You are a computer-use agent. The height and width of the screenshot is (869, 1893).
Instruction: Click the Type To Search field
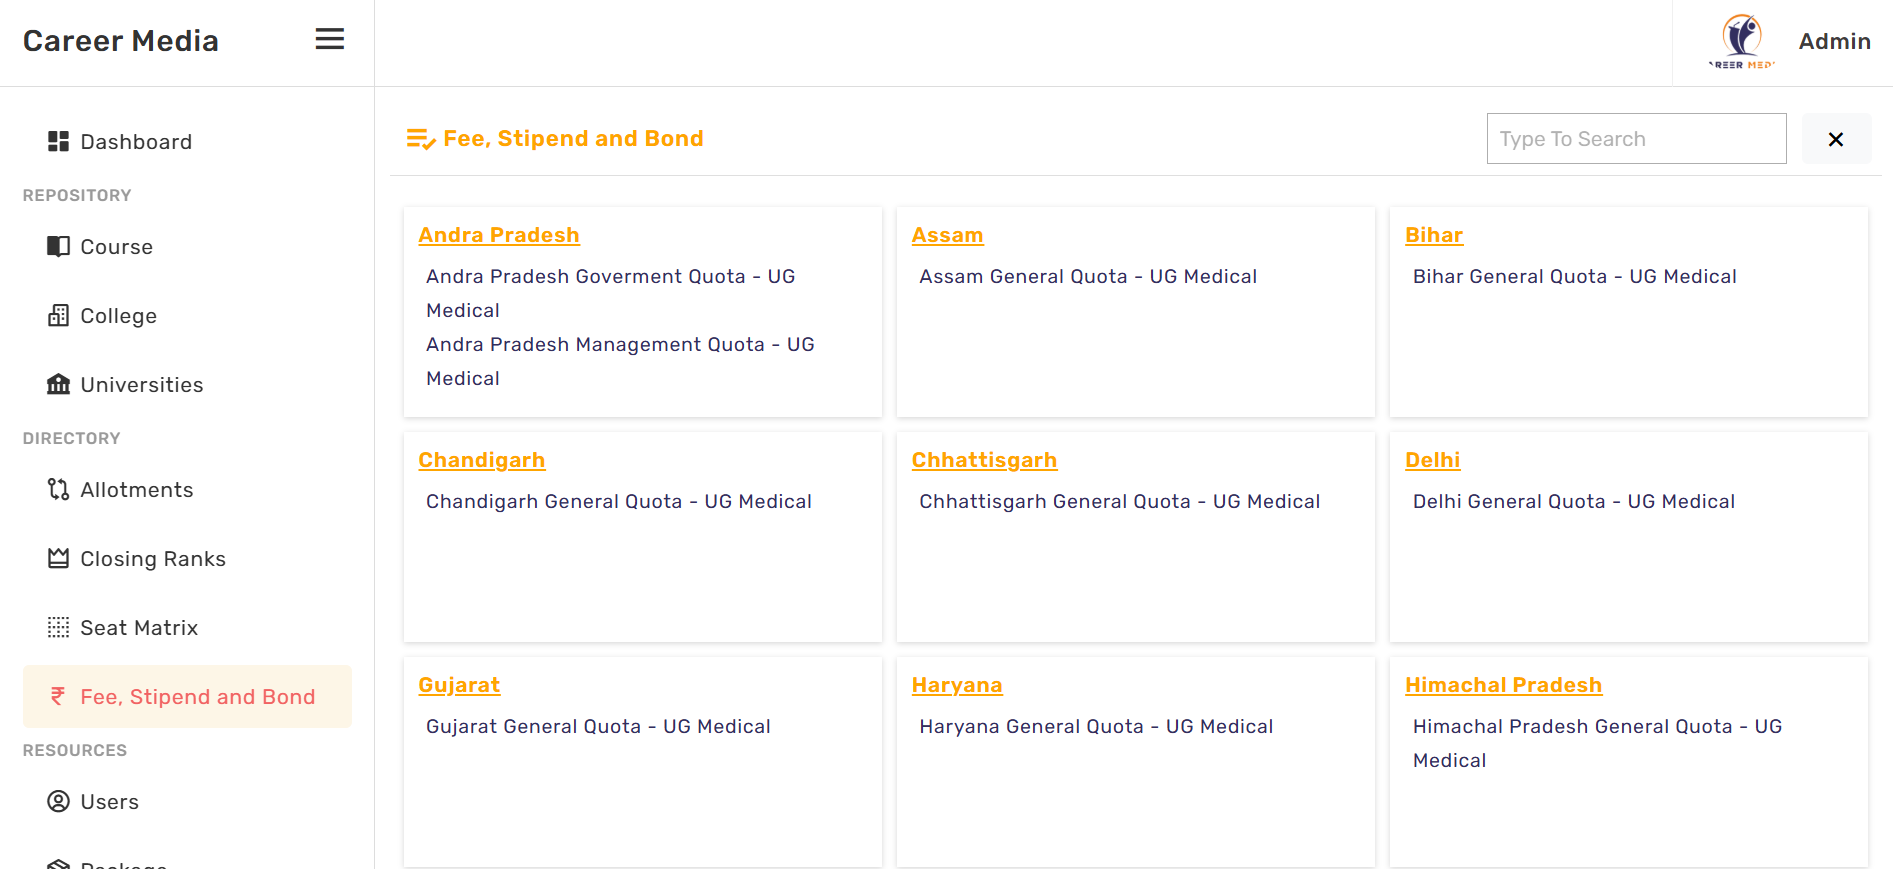1635,139
